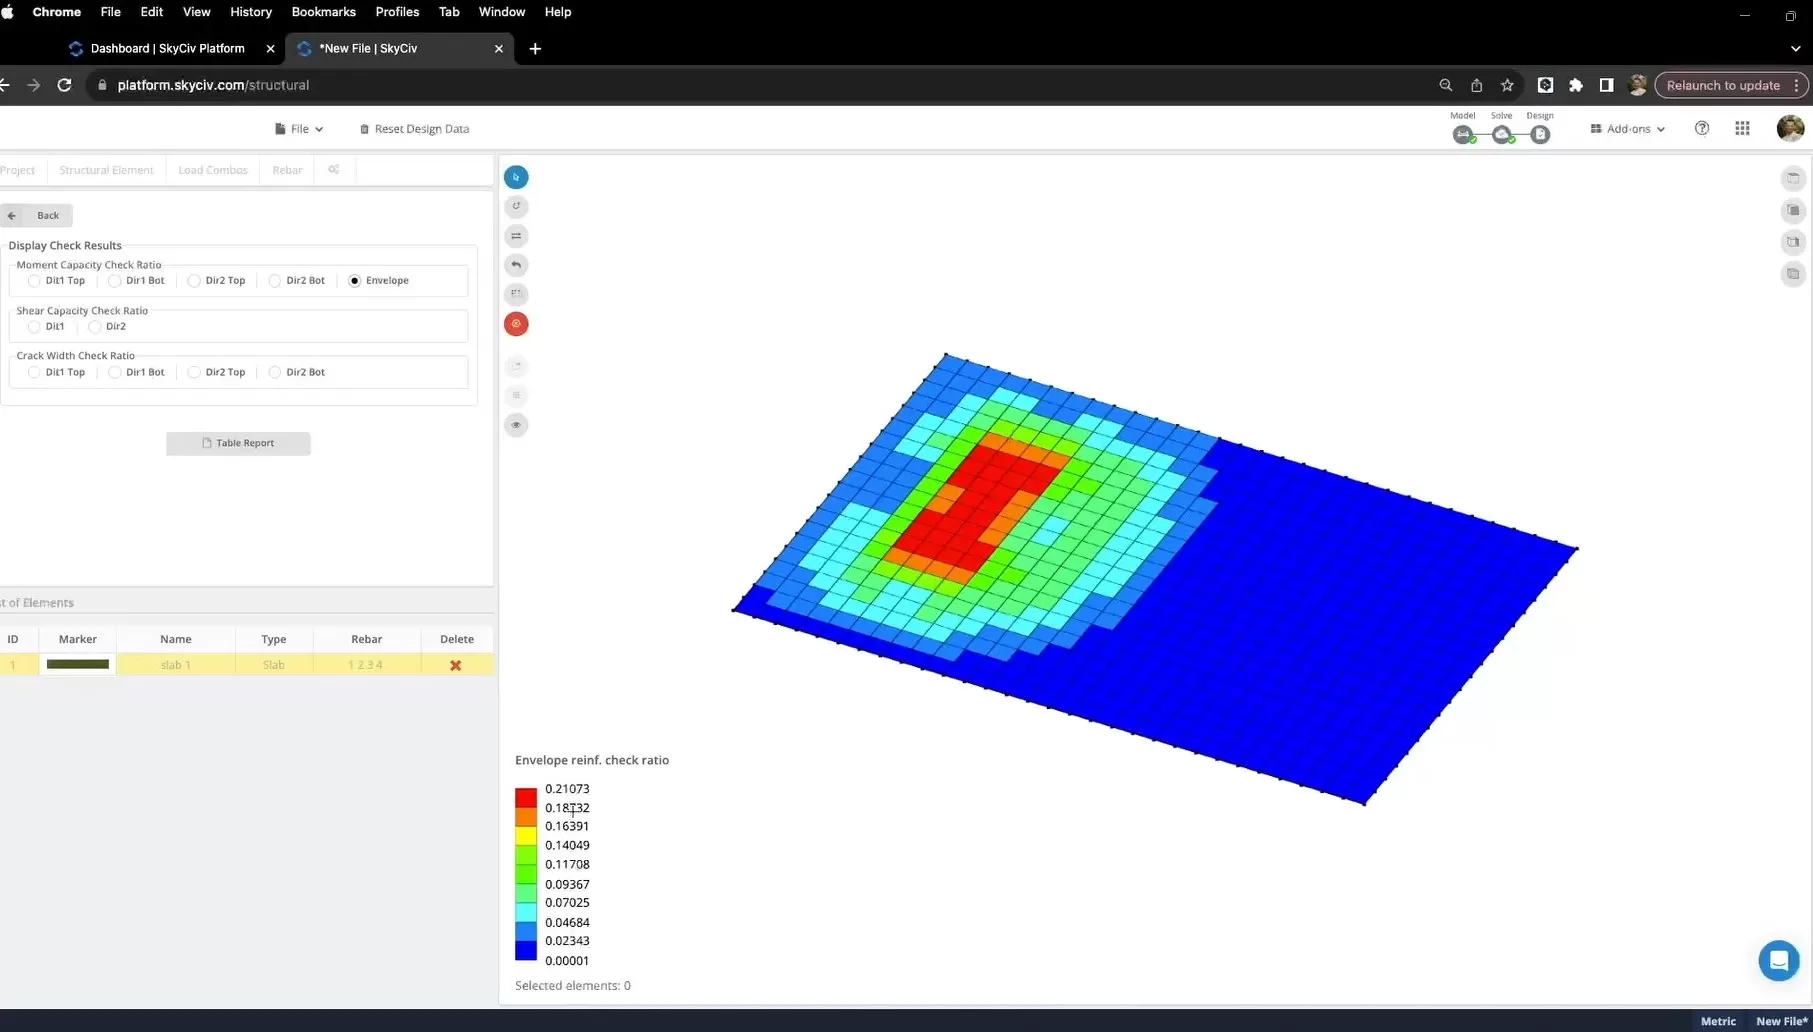
Task: Click the slab 1 marker color swatch
Action: pyautogui.click(x=78, y=664)
